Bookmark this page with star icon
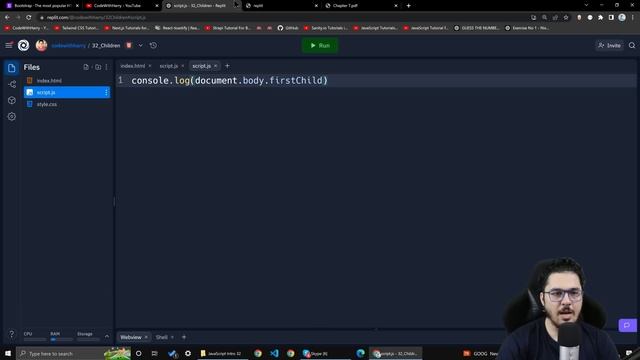Screen dimensions: 640x360 pyautogui.click(x=566, y=17)
